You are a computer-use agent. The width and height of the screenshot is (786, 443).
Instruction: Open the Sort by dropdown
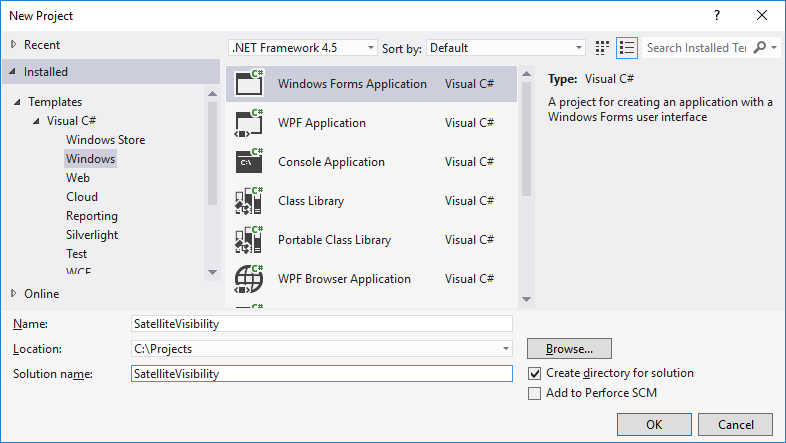[506, 47]
